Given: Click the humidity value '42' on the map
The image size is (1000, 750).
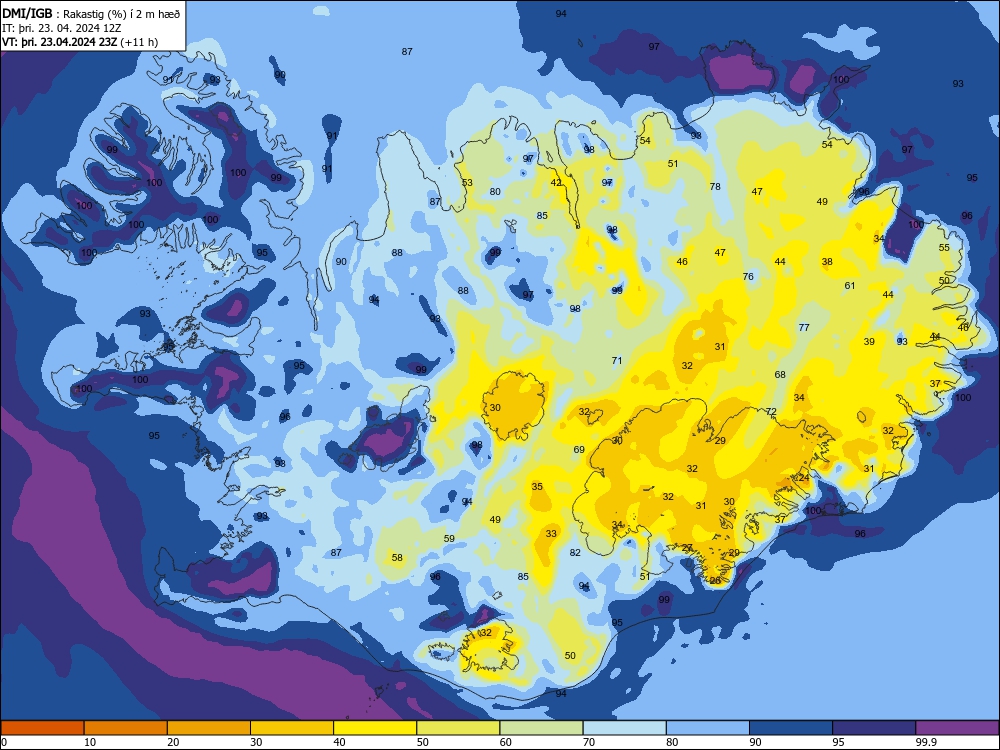Looking at the screenshot, I should [556, 182].
